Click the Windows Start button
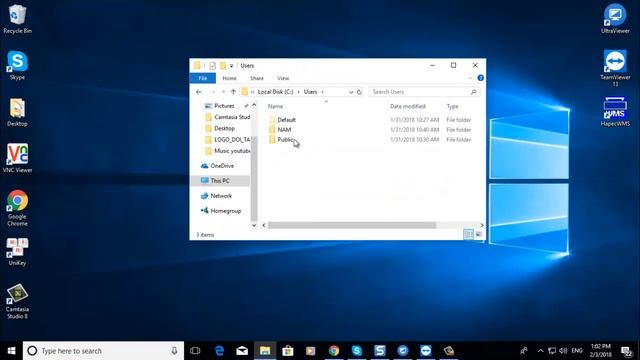The width and height of the screenshot is (640, 360). pyautogui.click(x=11, y=351)
